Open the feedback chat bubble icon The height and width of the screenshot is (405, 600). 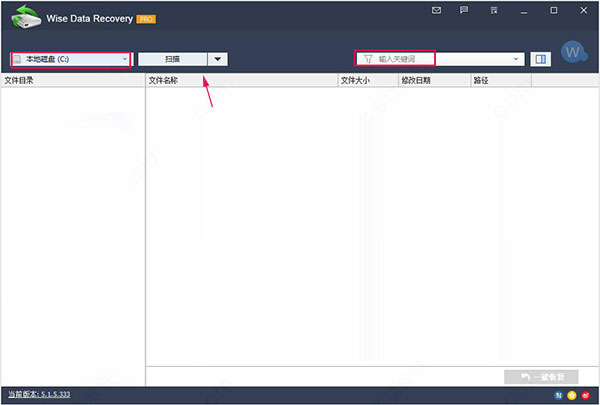click(464, 10)
